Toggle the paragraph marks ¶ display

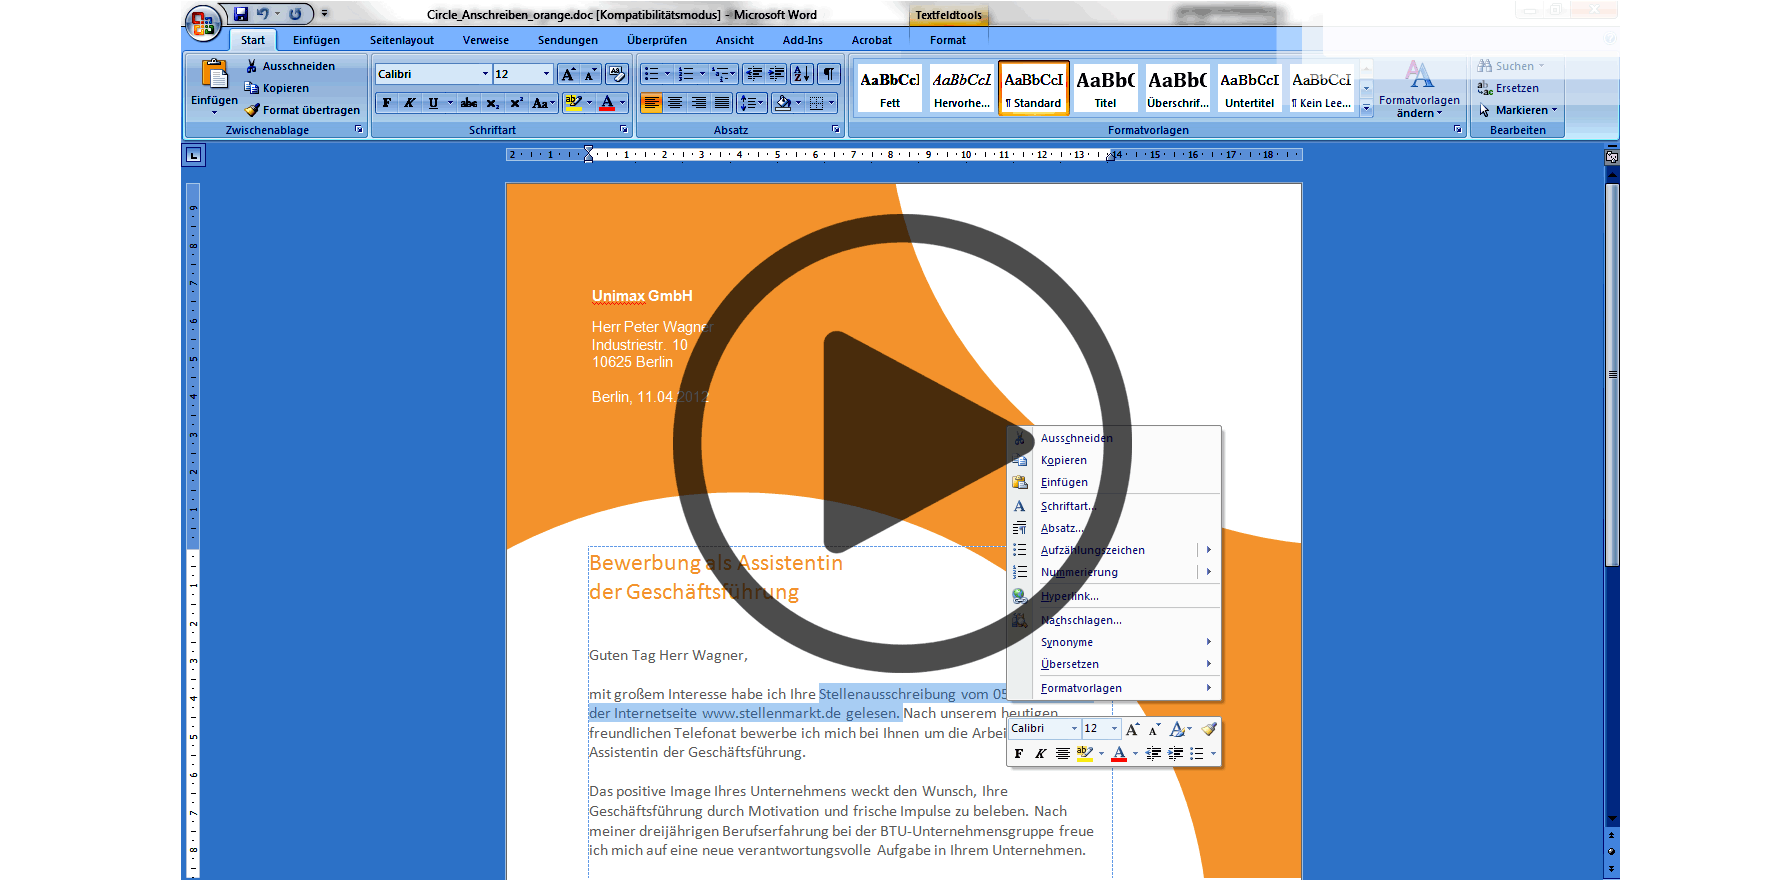pyautogui.click(x=829, y=74)
